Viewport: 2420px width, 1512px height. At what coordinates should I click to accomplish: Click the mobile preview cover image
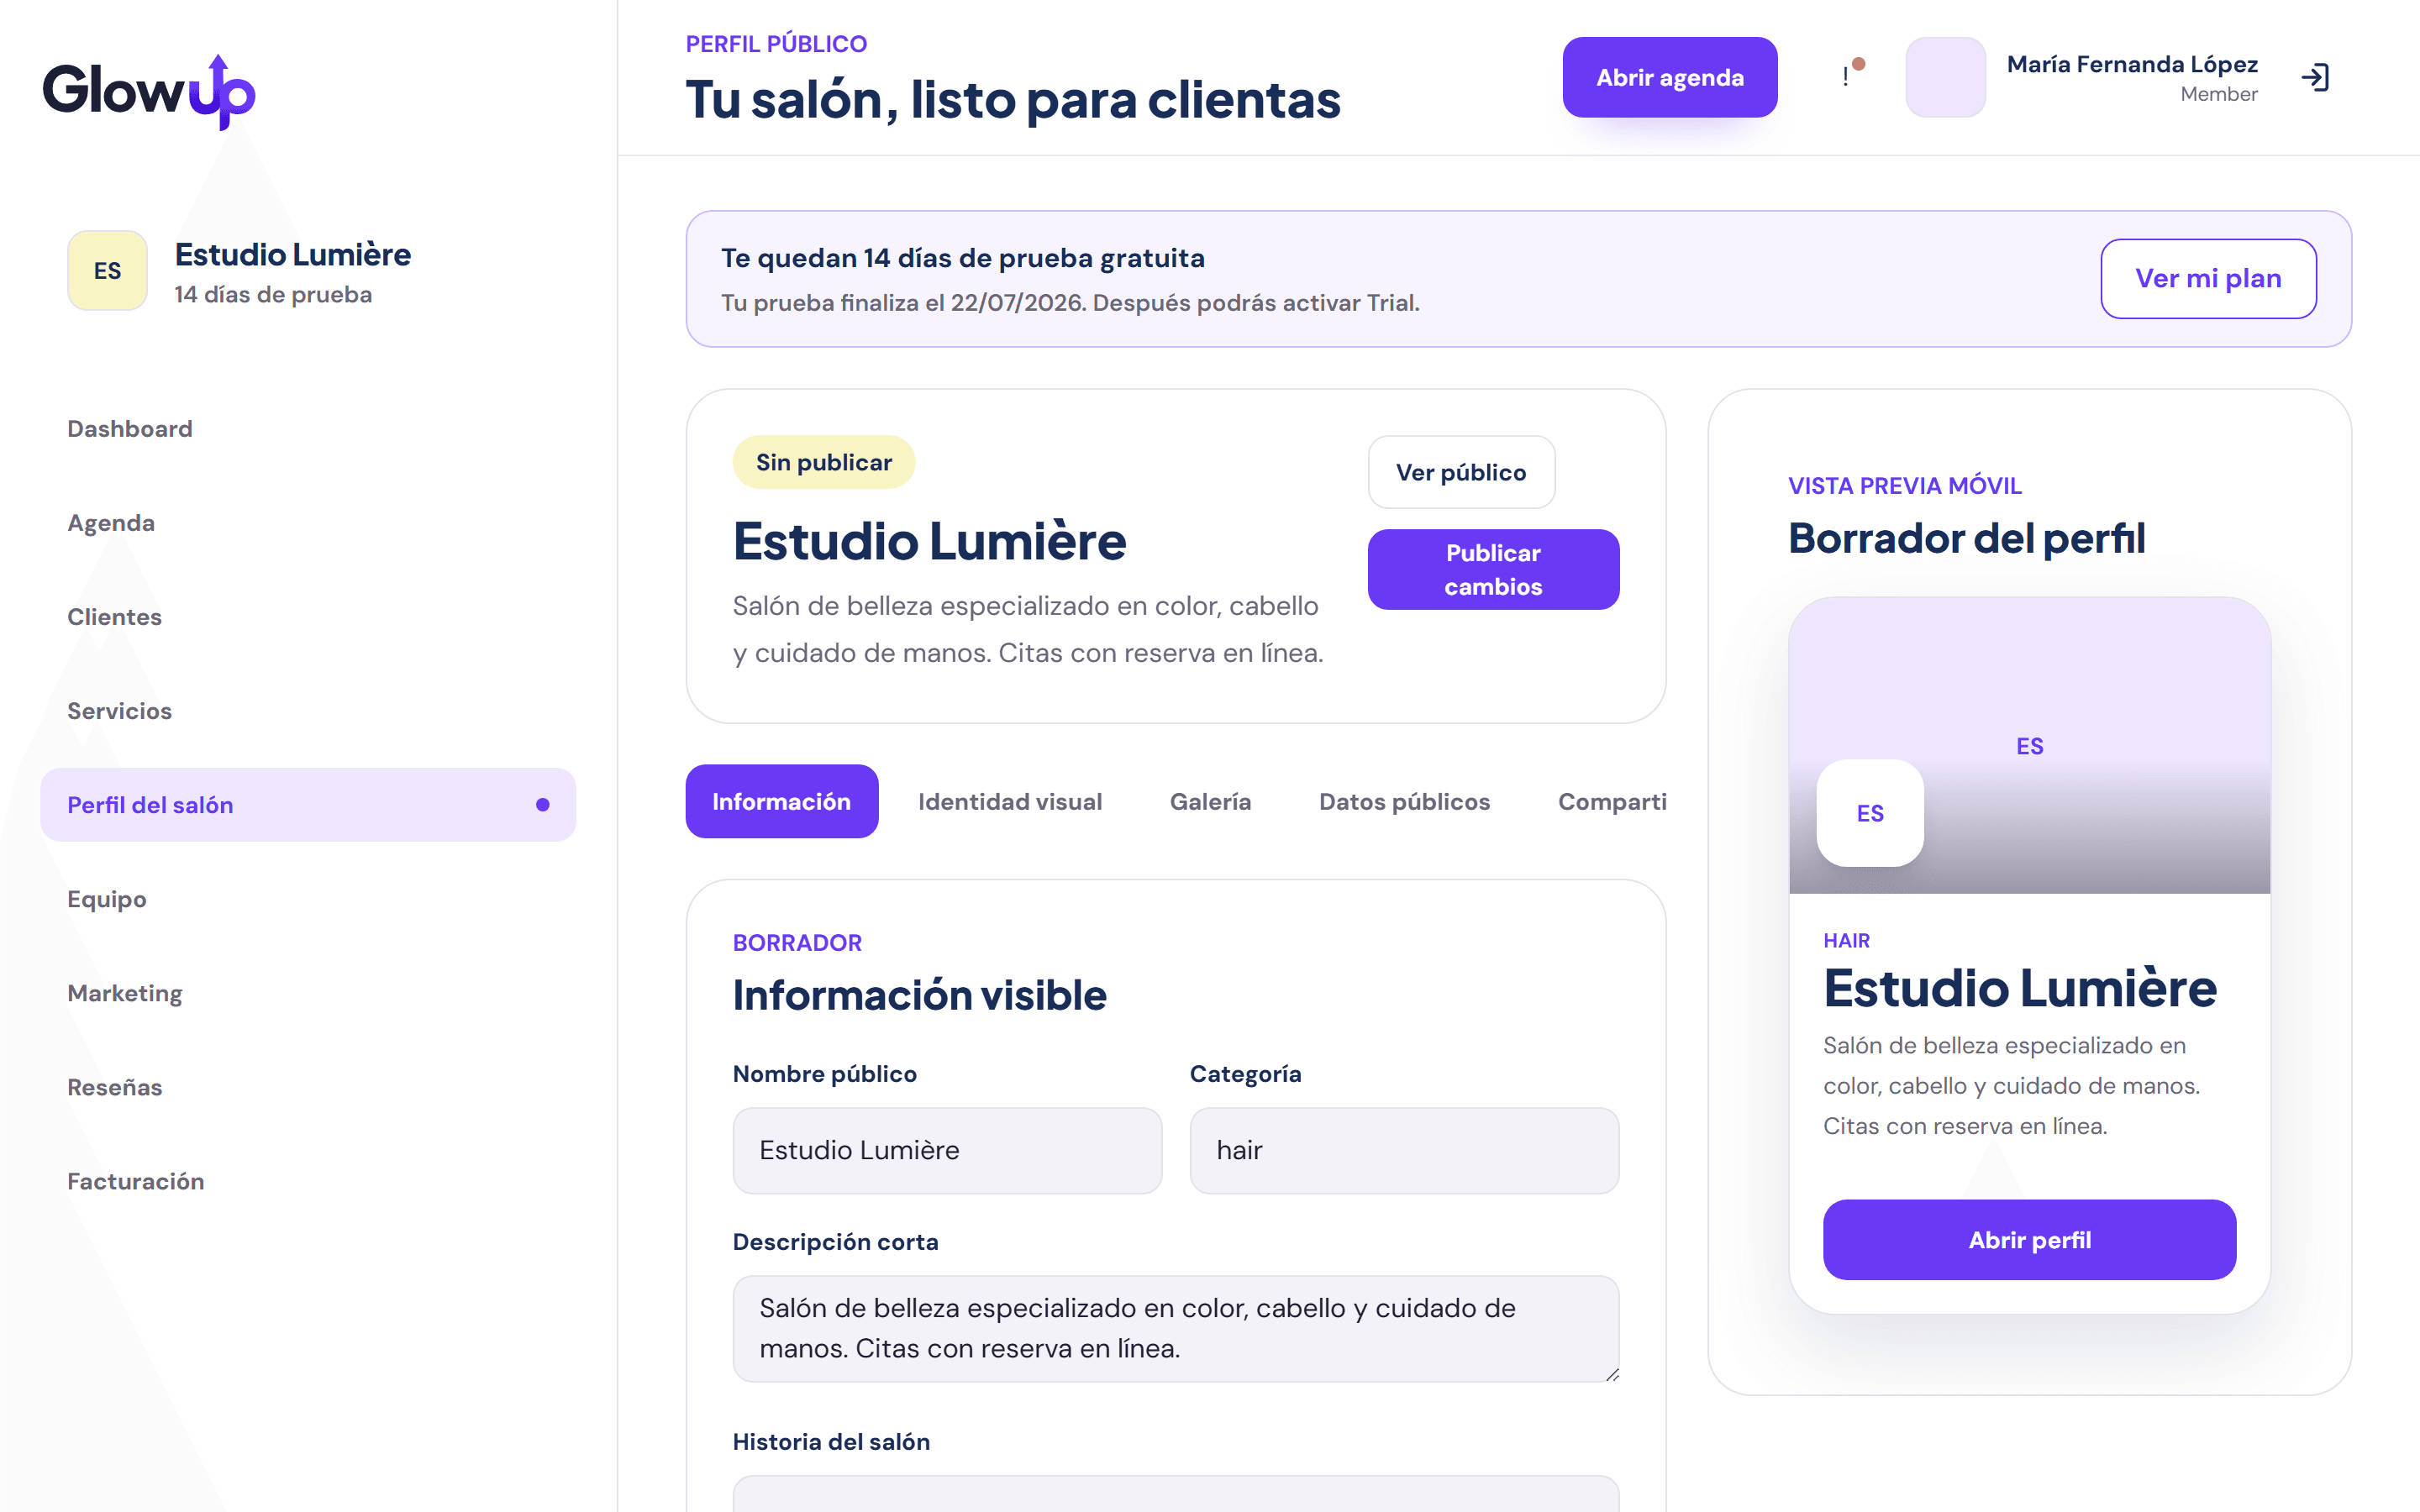pyautogui.click(x=2029, y=745)
